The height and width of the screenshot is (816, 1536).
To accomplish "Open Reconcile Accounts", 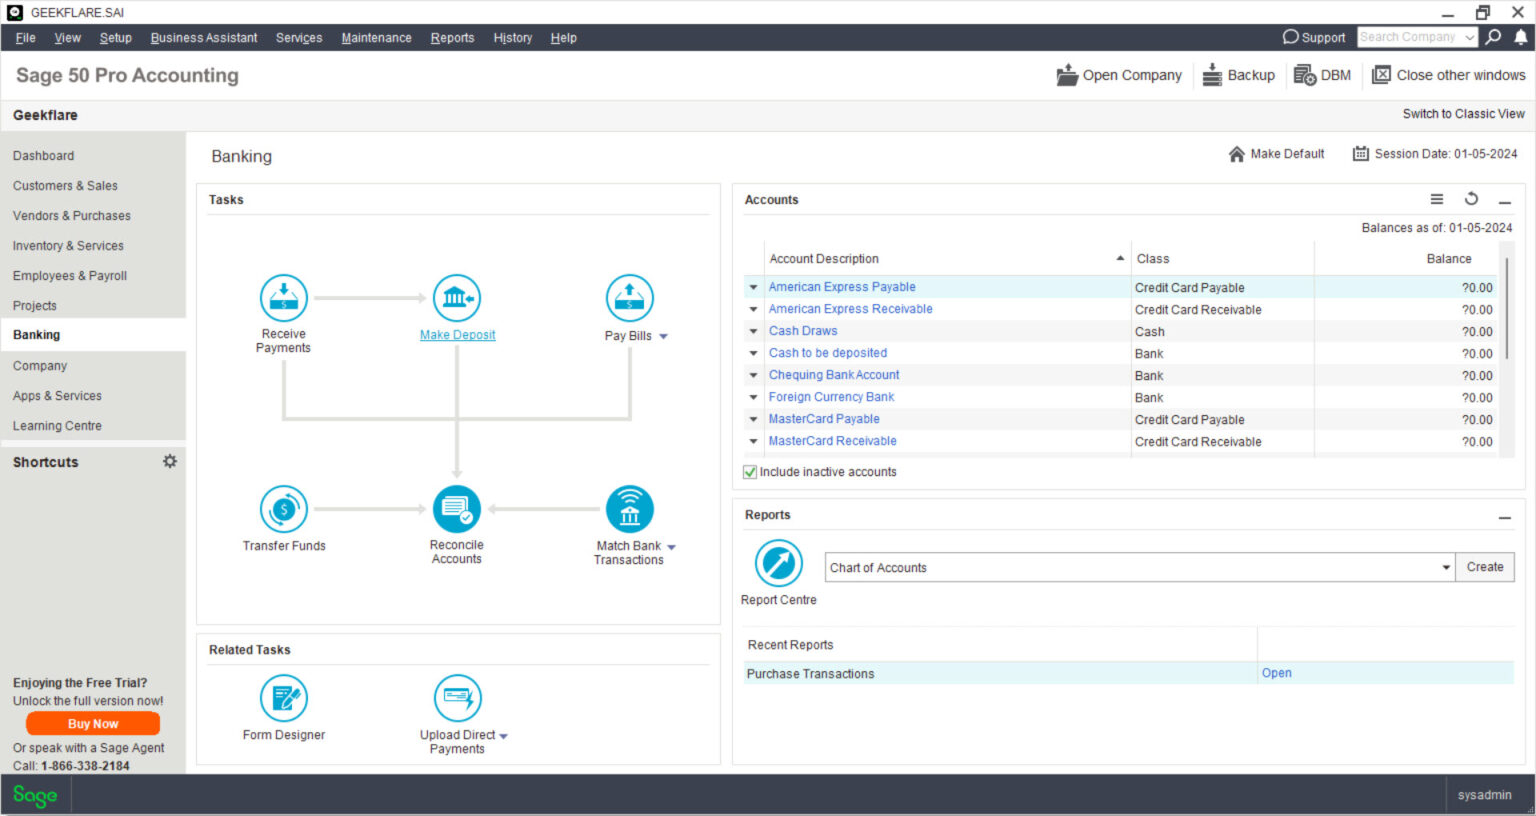I will point(457,507).
